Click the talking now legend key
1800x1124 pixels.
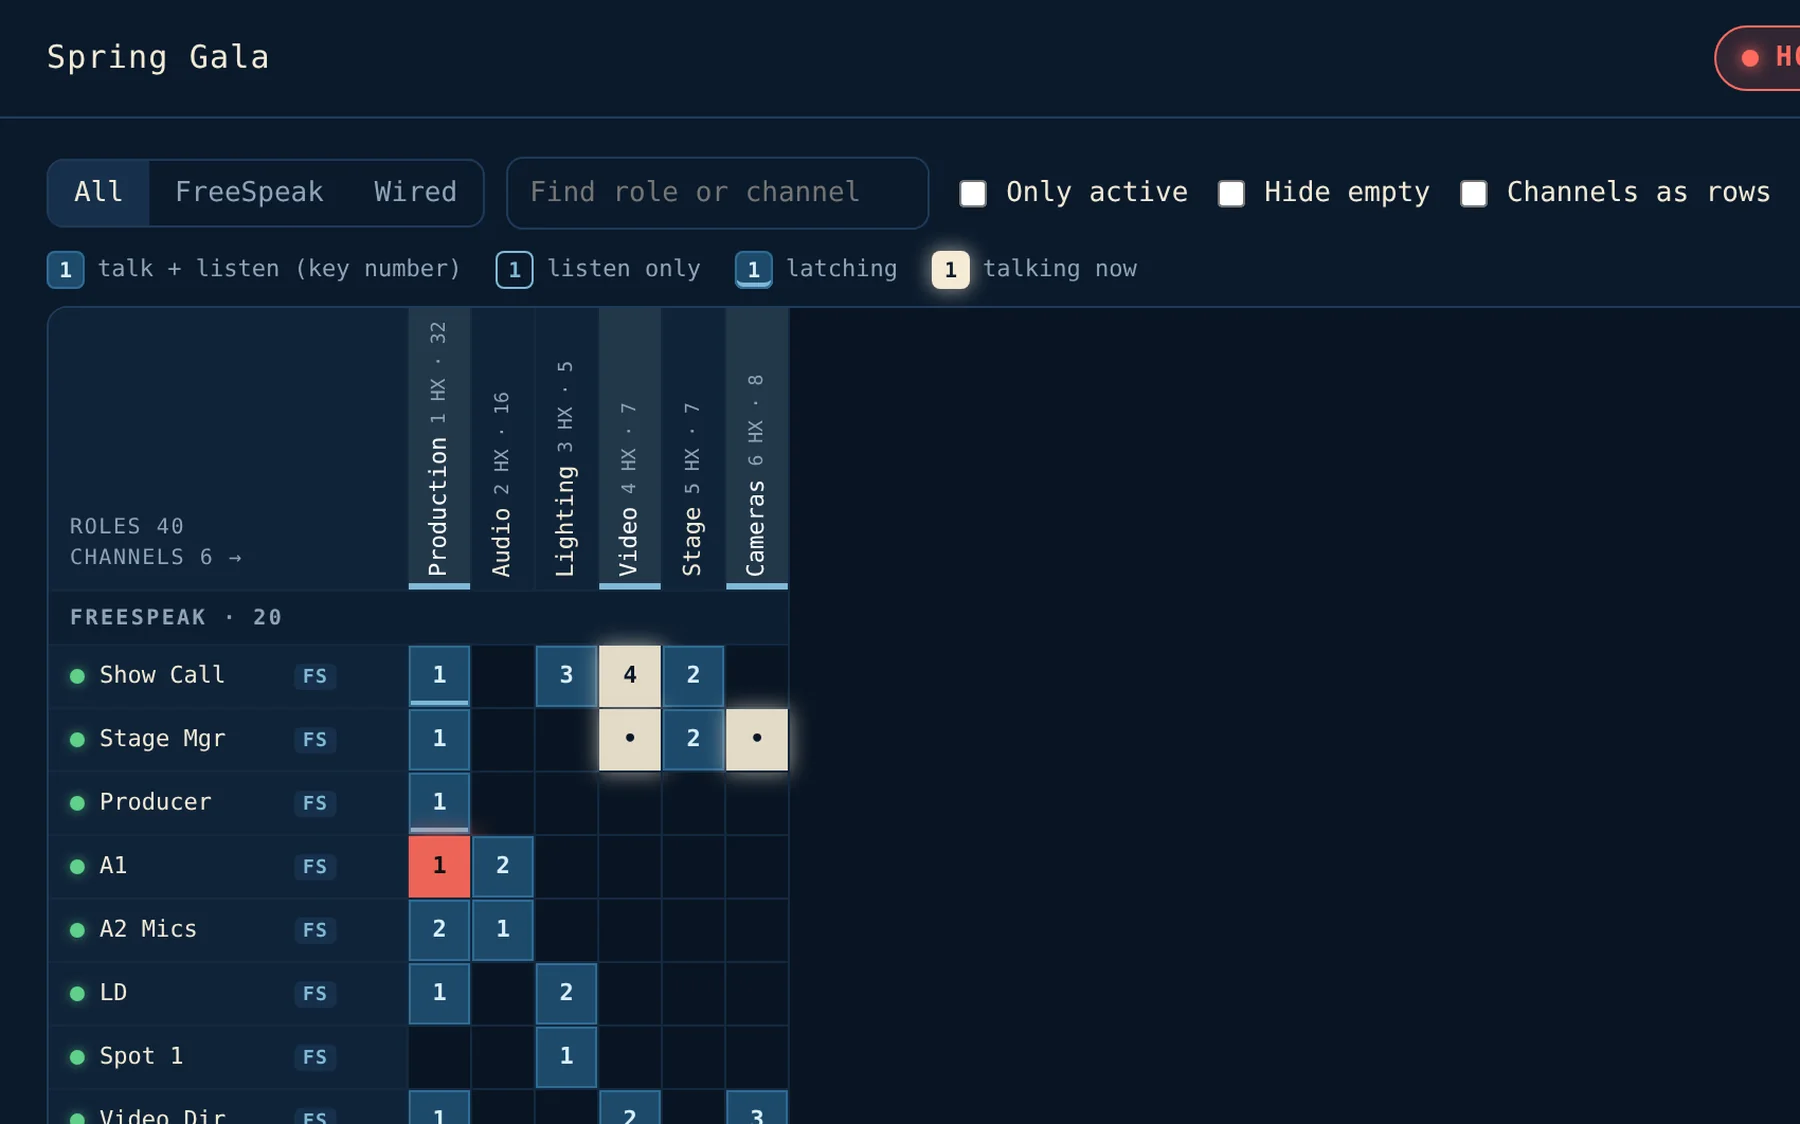point(951,270)
